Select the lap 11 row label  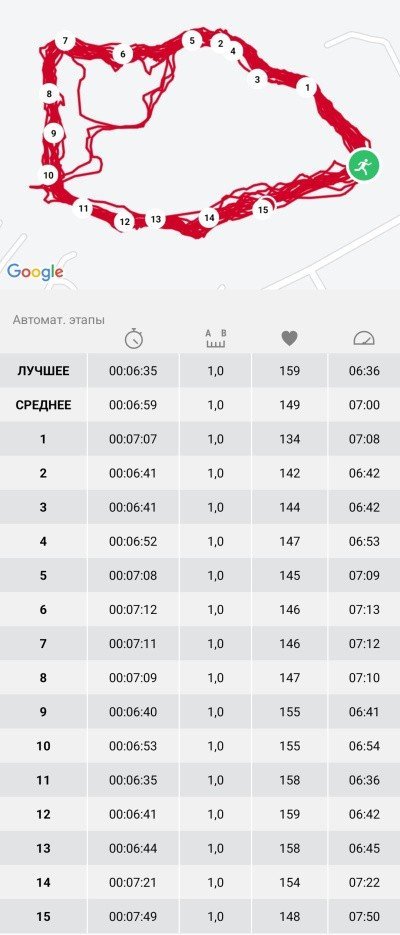click(x=44, y=780)
